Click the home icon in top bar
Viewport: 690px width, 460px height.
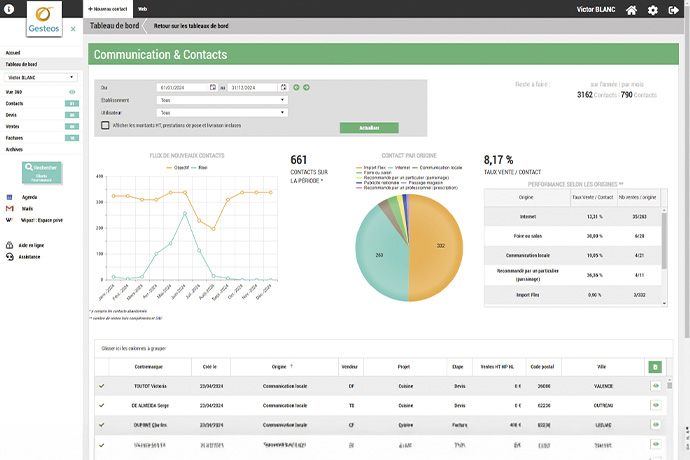pos(631,10)
